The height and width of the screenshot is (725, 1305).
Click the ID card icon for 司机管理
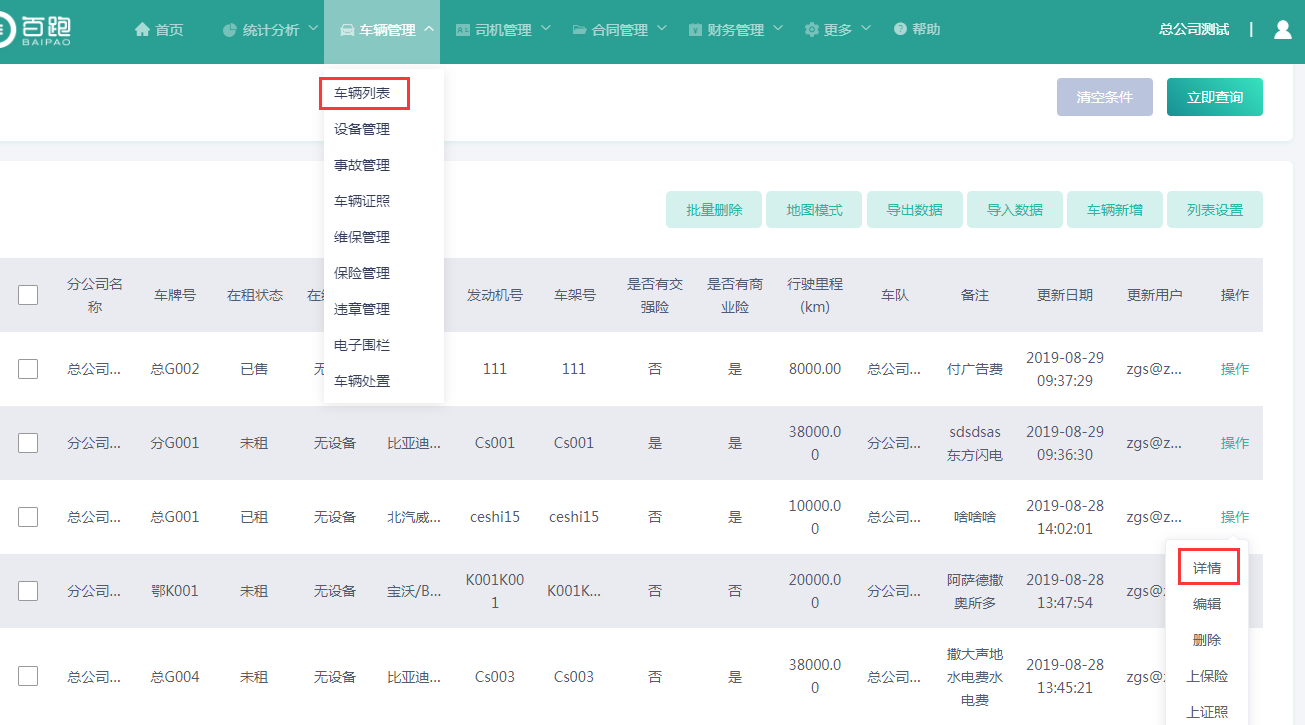[x=463, y=30]
